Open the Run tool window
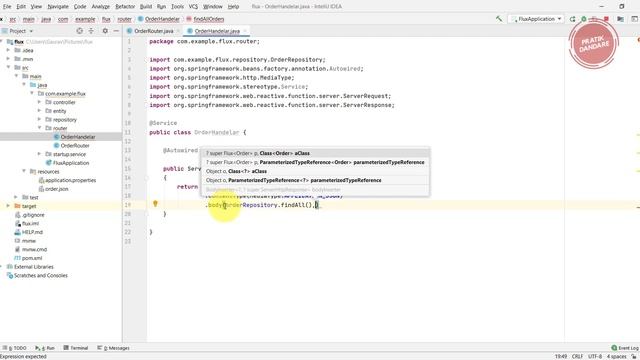The image size is (640, 360). [45, 348]
